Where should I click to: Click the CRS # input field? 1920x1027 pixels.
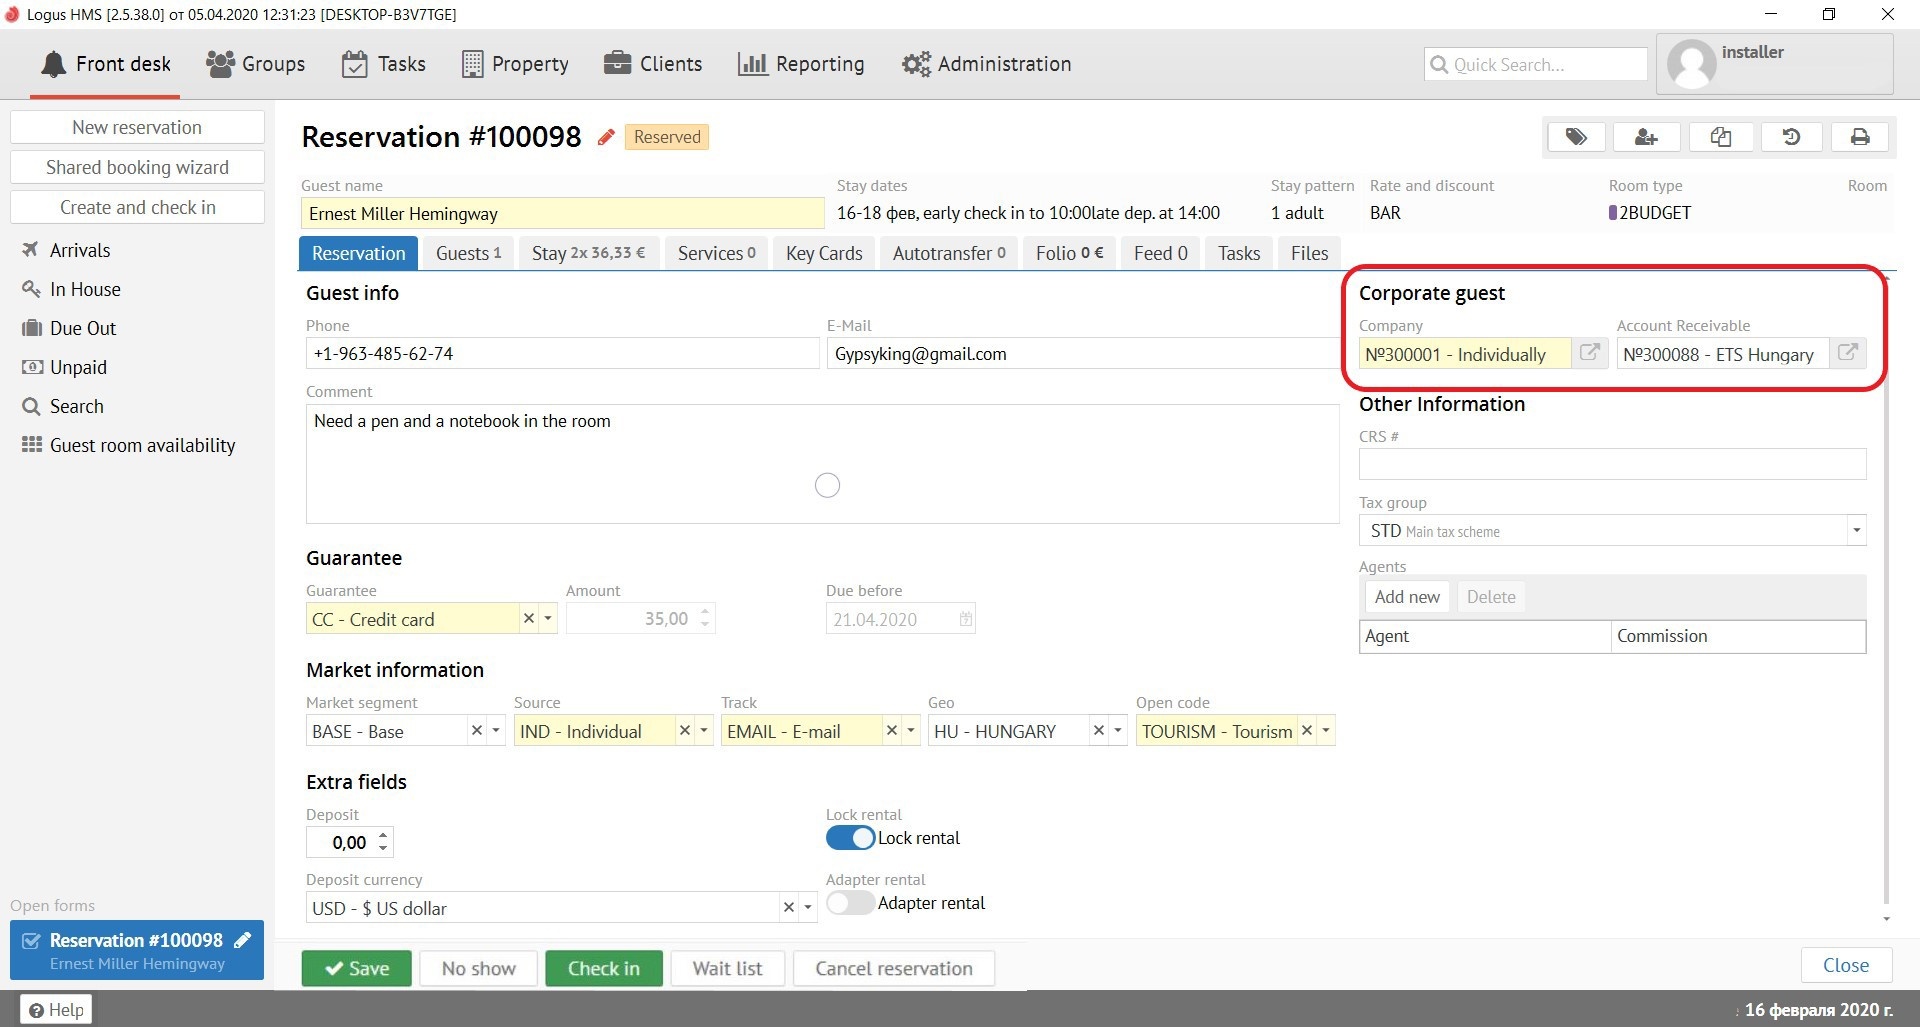pyautogui.click(x=1611, y=464)
